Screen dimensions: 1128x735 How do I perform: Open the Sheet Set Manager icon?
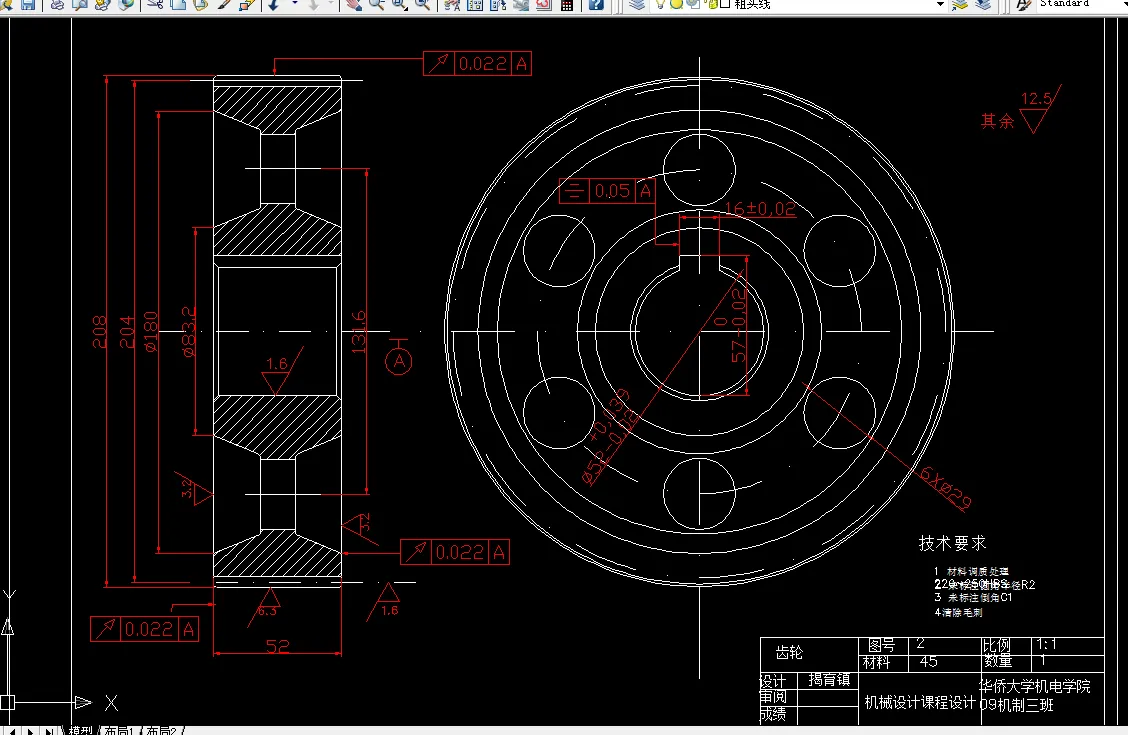521,4
